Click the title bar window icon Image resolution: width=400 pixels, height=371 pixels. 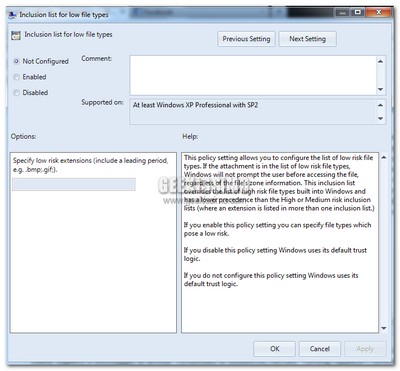12,15
